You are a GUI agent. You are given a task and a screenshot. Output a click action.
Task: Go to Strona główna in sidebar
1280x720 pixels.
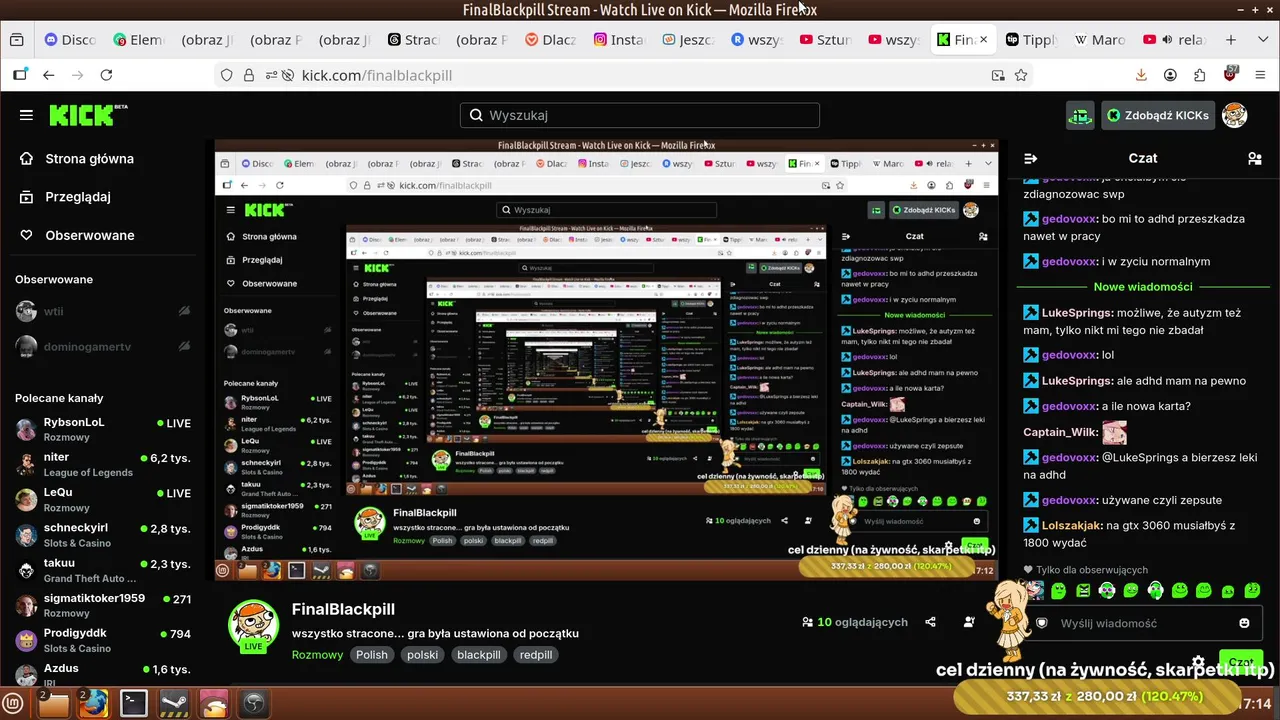(x=77, y=158)
